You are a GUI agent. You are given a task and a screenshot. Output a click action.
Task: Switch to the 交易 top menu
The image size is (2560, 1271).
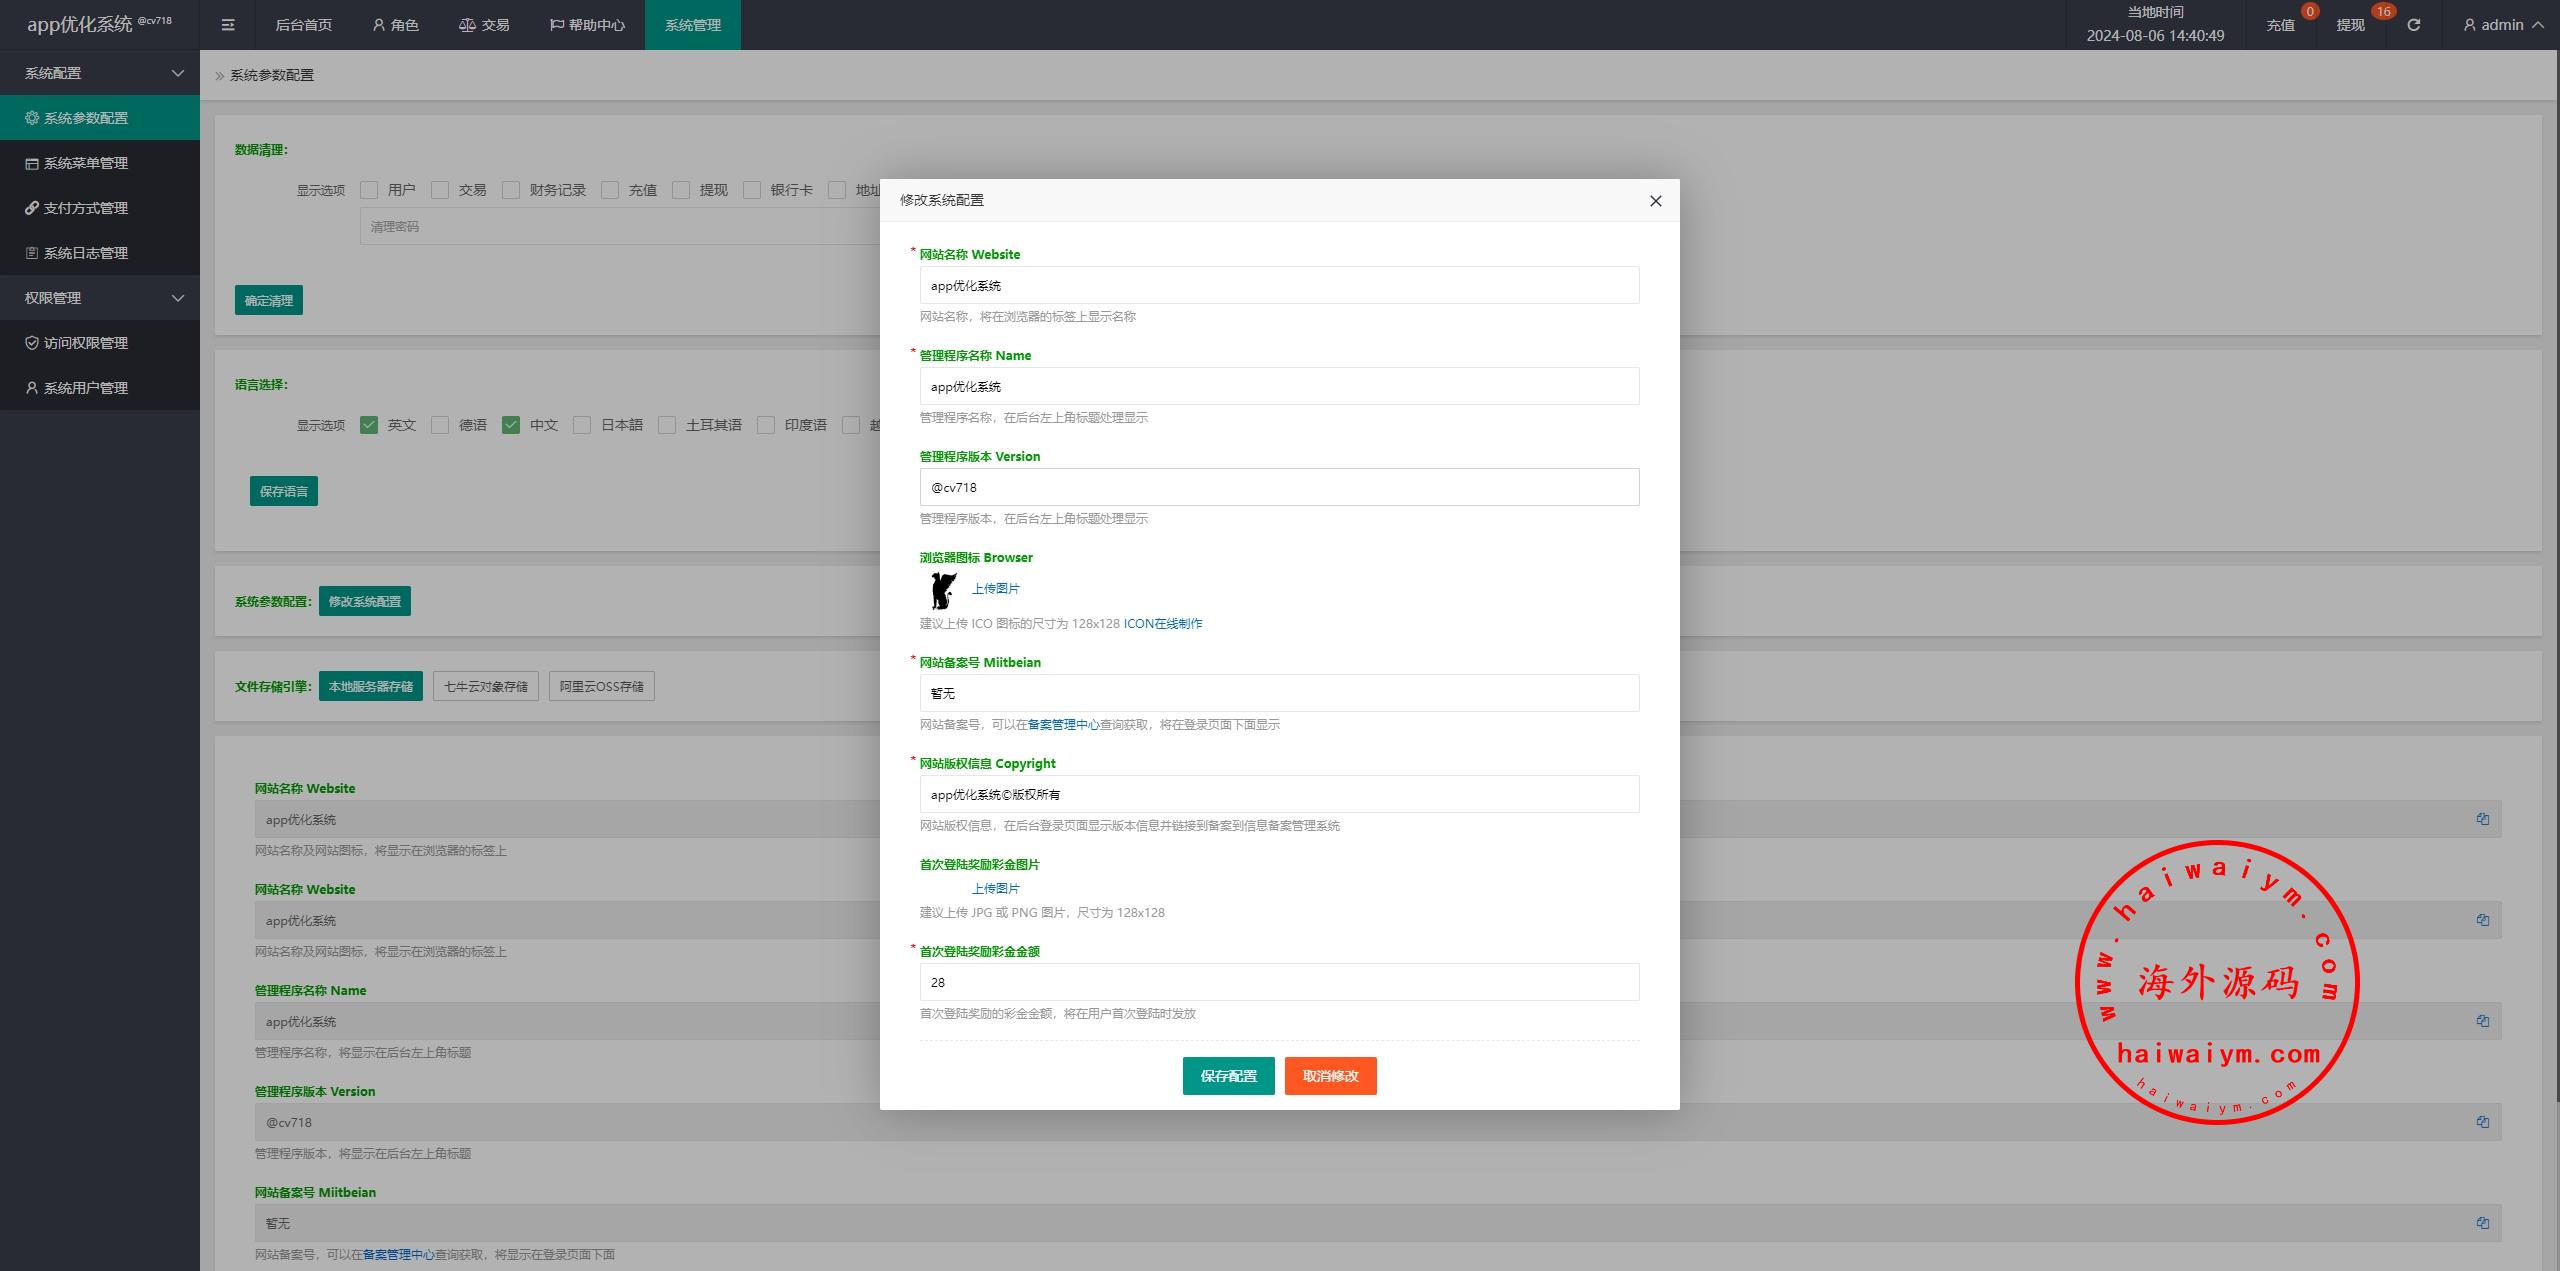point(485,25)
